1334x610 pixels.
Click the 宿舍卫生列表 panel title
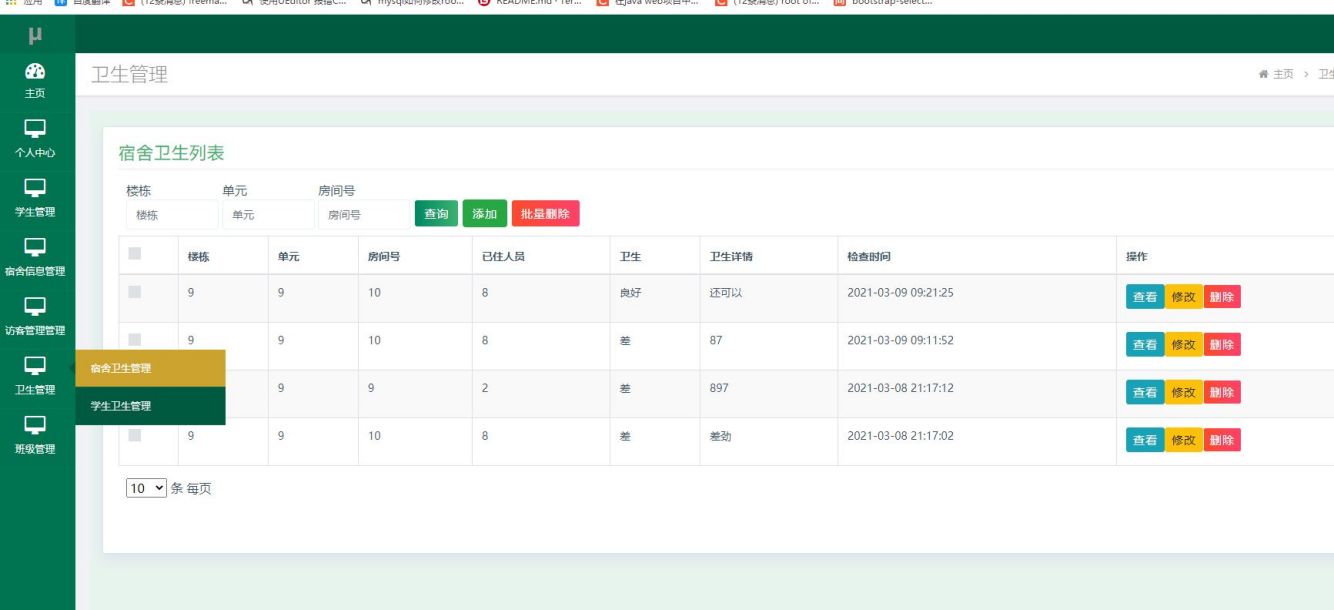point(171,153)
